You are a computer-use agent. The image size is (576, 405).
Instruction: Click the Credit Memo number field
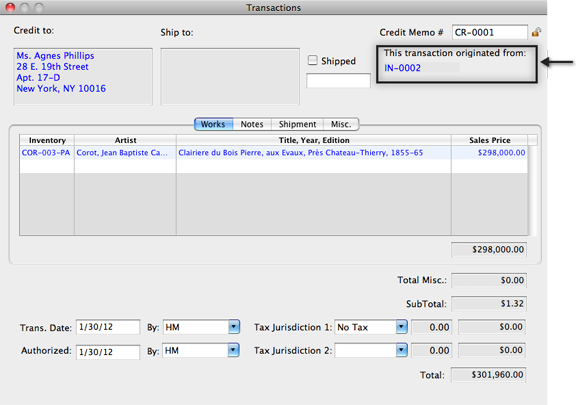(x=490, y=32)
